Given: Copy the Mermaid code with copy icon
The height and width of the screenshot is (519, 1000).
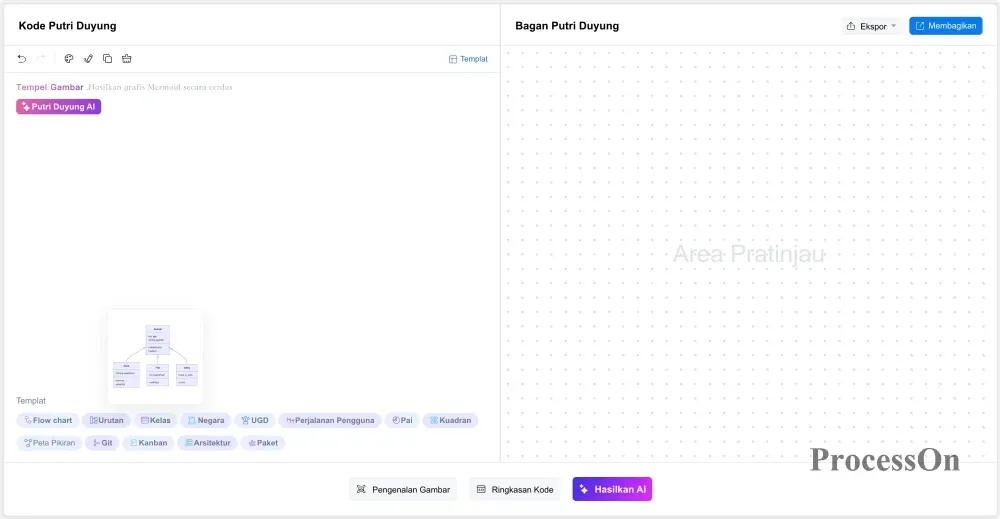Looking at the screenshot, I should [x=107, y=59].
